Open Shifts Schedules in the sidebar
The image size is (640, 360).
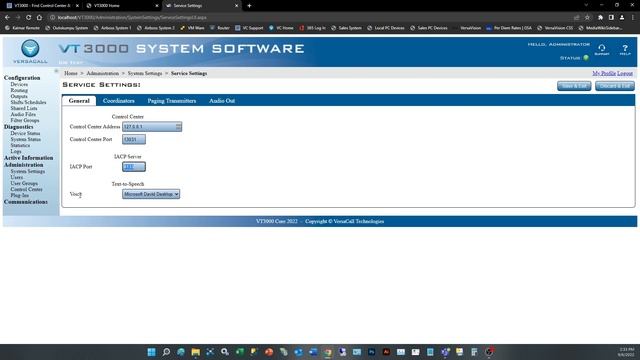click(x=28, y=102)
